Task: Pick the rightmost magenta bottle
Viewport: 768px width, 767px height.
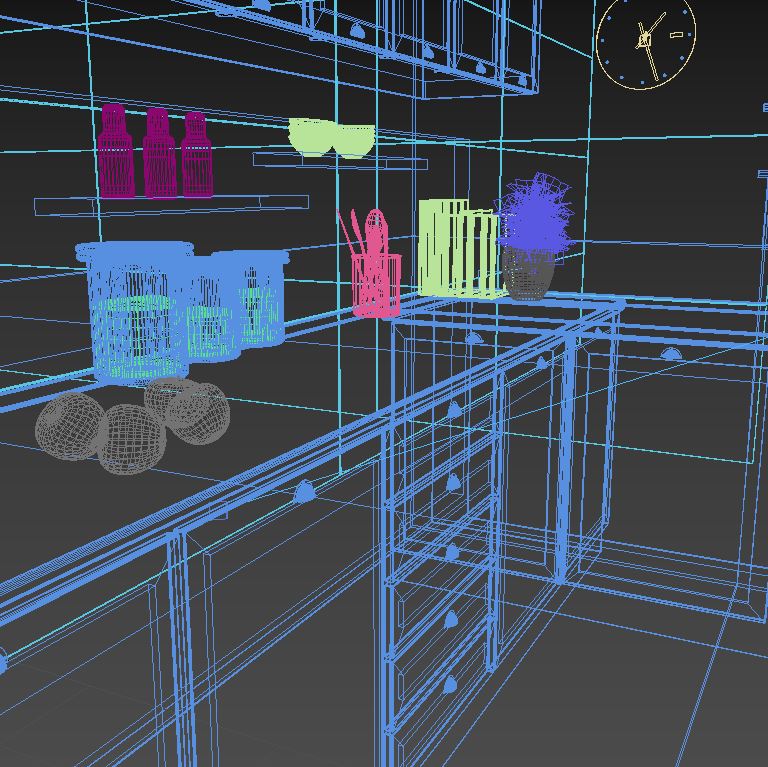Action: pos(196,156)
